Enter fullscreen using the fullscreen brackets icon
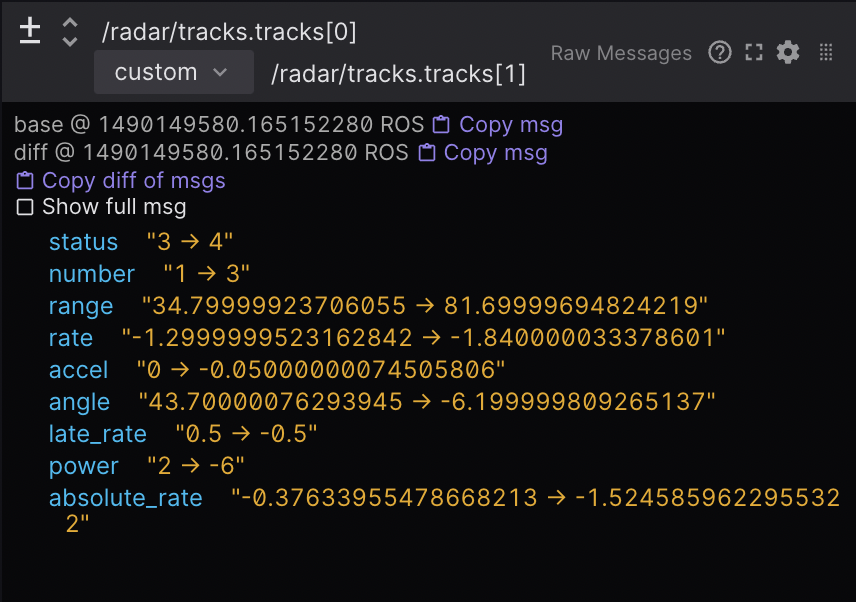This screenshot has height=602, width=856. point(756,53)
